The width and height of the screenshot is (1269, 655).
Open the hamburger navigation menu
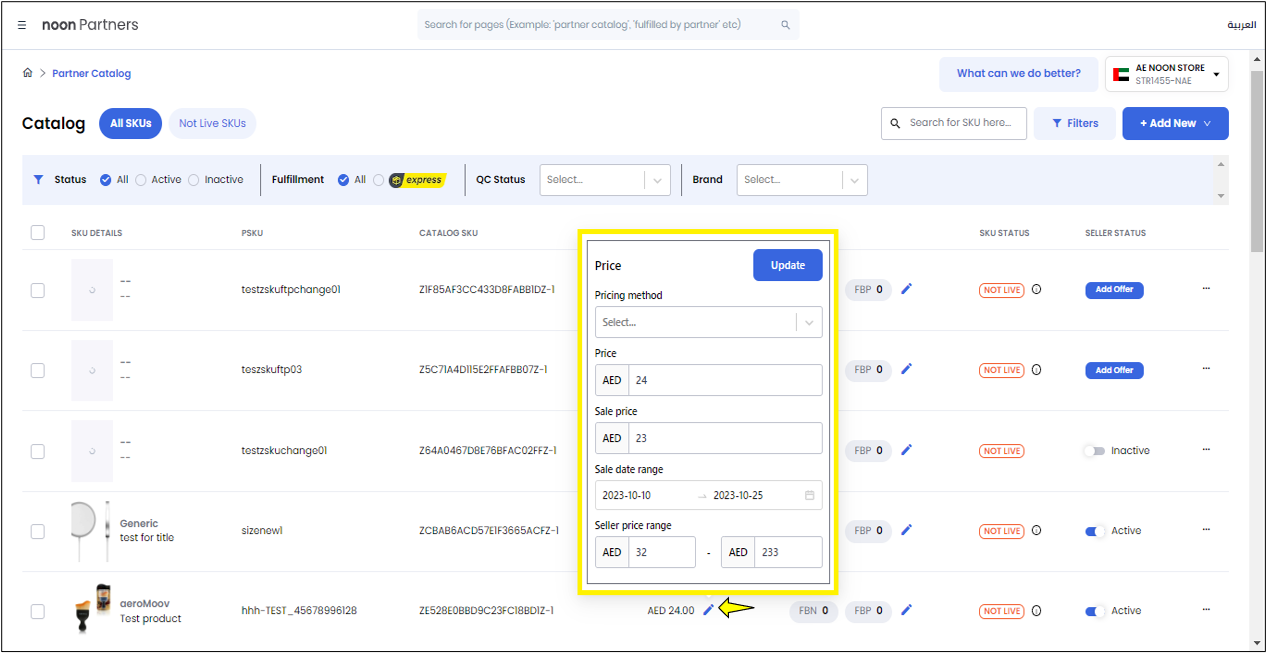[x=22, y=25]
